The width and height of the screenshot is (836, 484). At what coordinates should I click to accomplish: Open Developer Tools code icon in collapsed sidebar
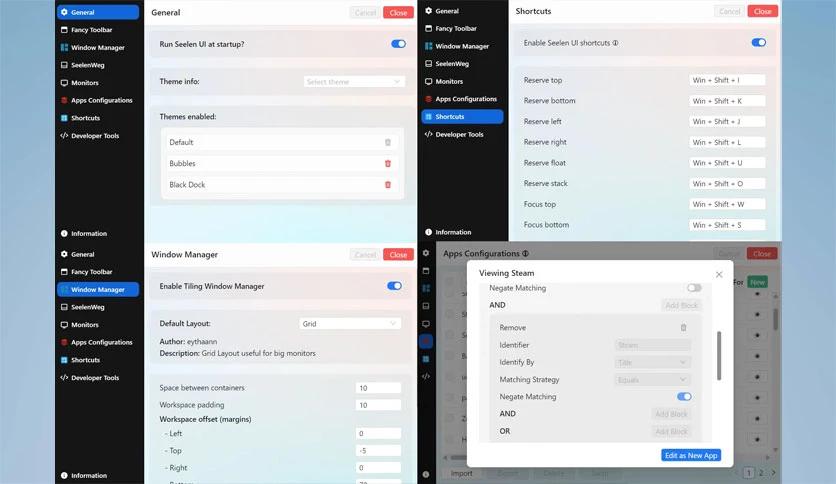pos(426,376)
